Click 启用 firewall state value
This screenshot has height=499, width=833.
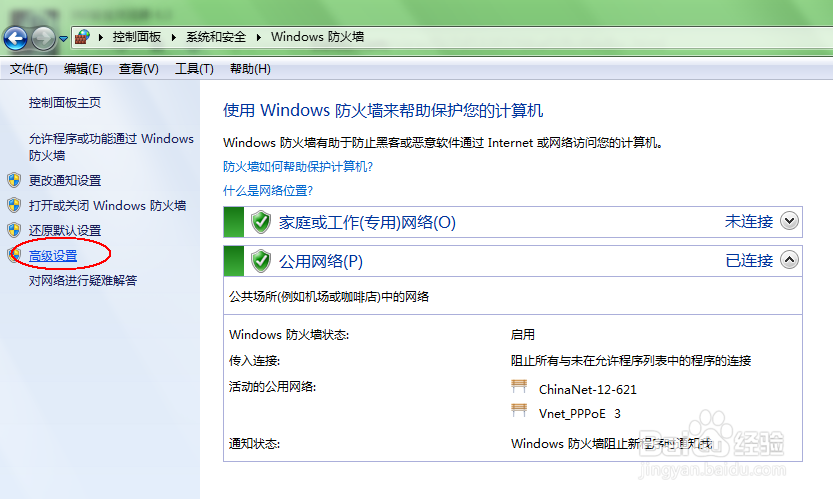coord(523,334)
